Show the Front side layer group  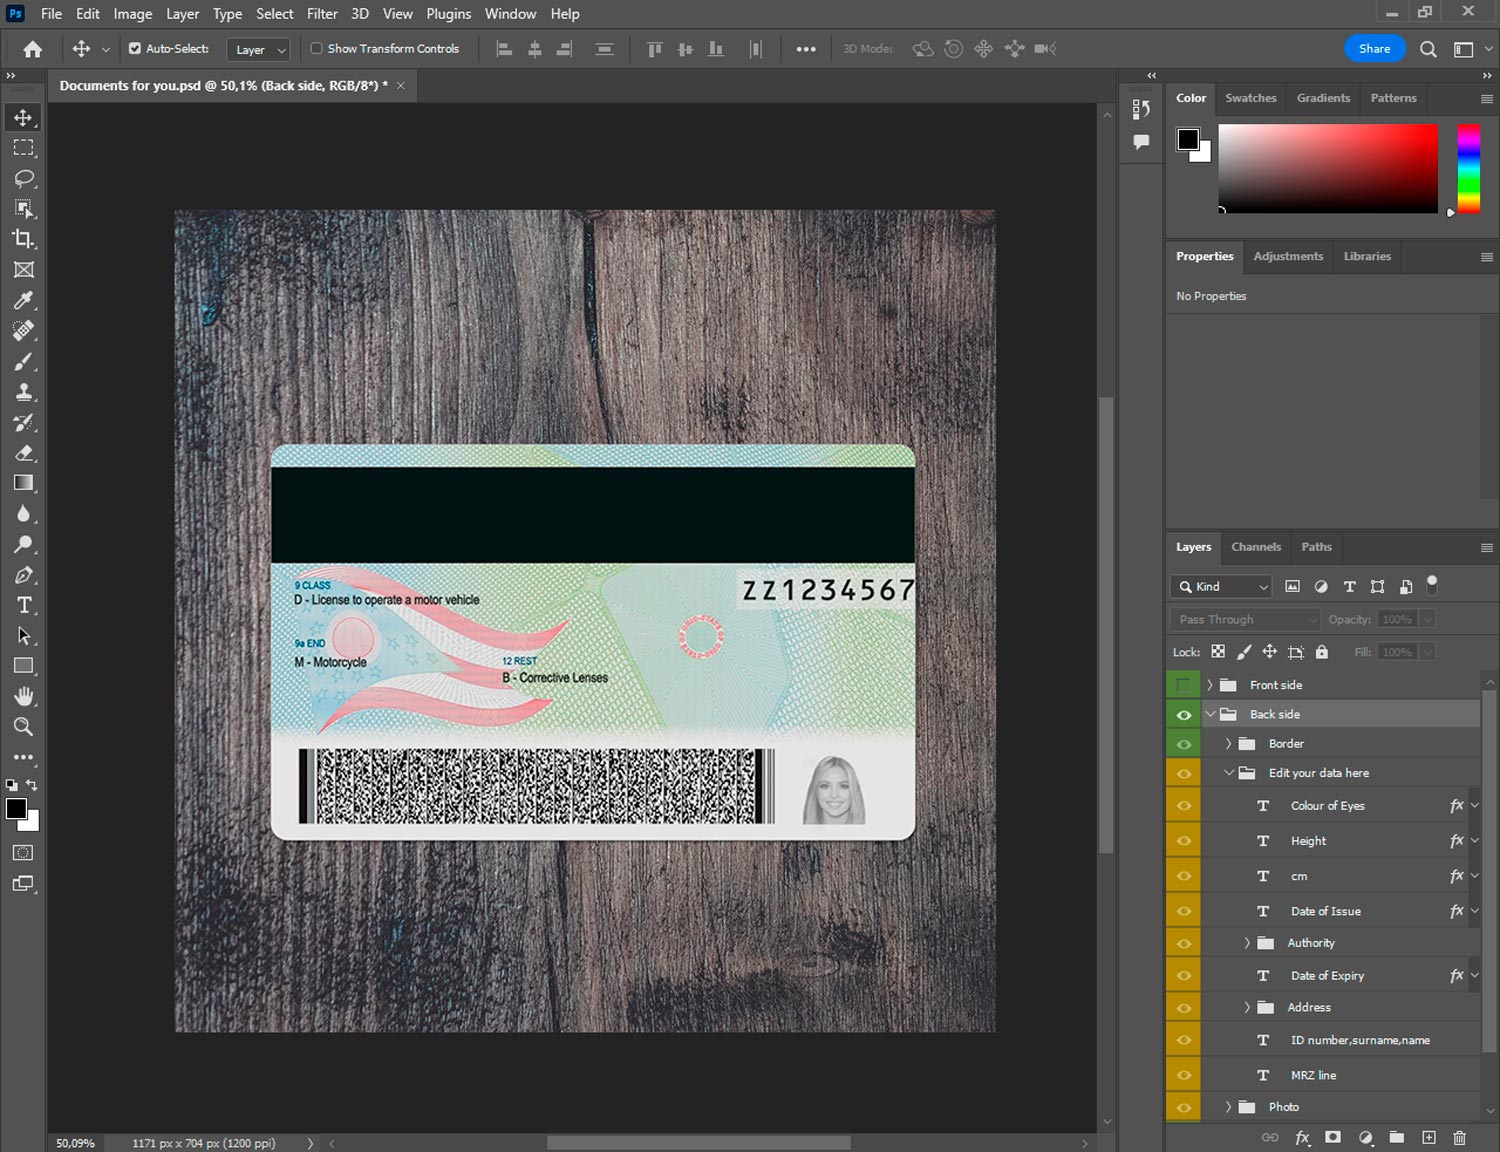pyautogui.click(x=1183, y=685)
